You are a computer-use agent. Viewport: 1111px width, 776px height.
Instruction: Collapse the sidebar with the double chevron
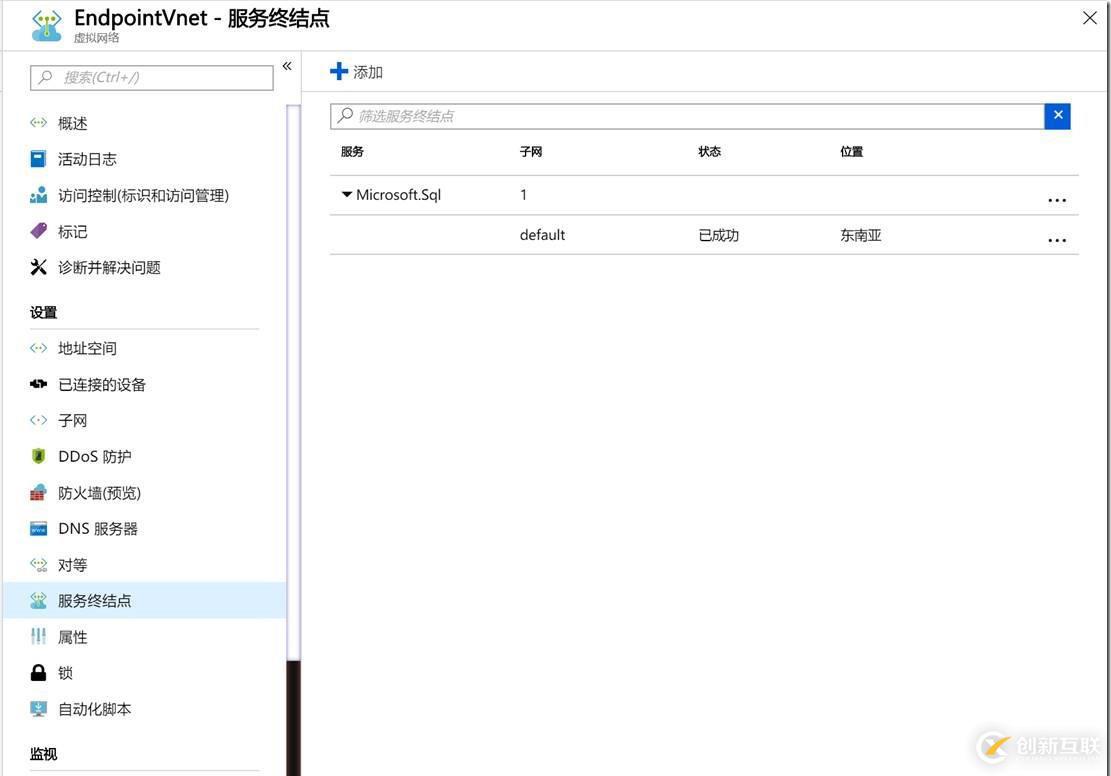[287, 66]
